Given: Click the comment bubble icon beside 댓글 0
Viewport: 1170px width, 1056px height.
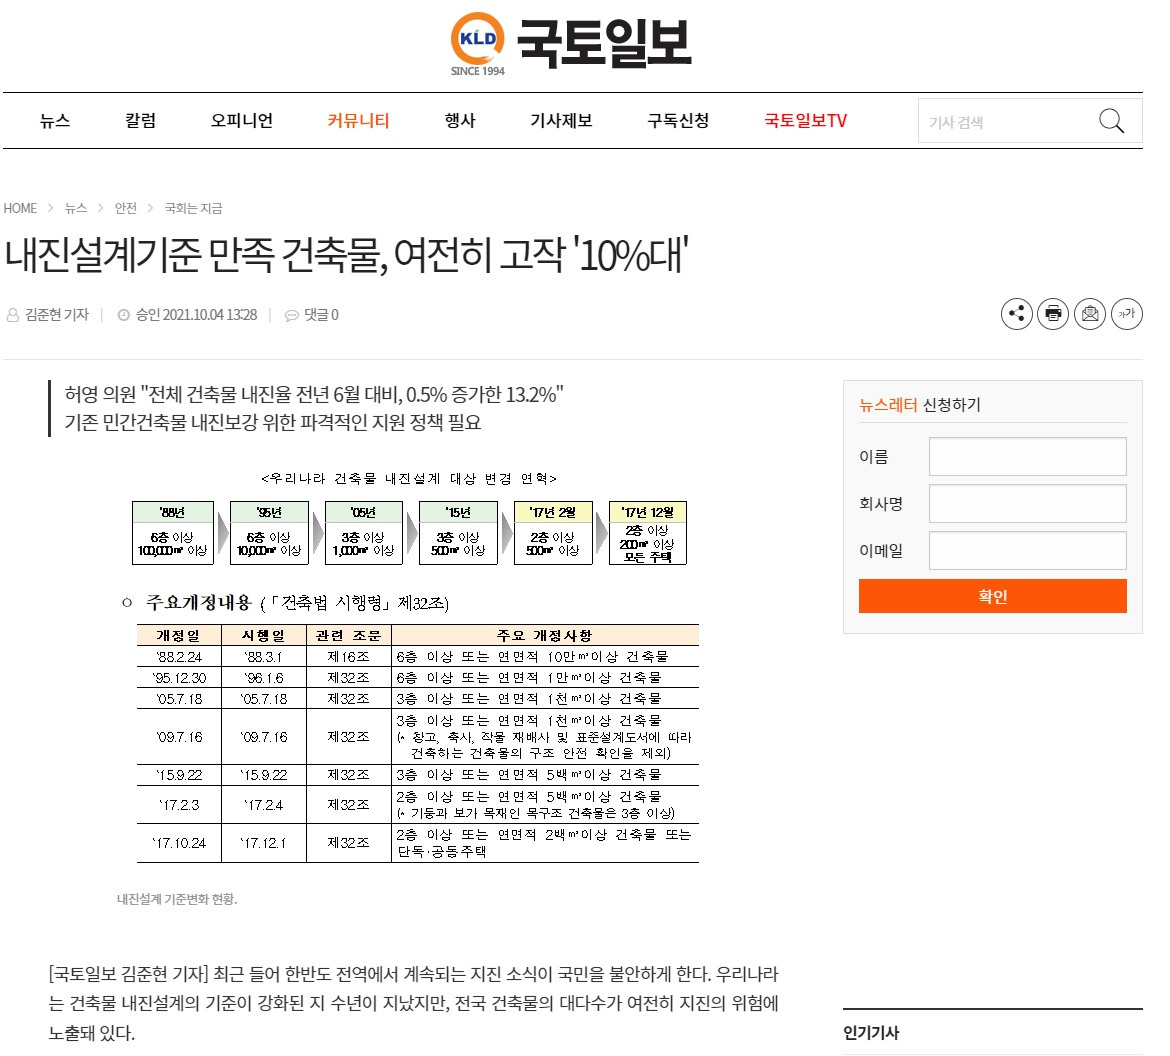Looking at the screenshot, I should [x=291, y=314].
